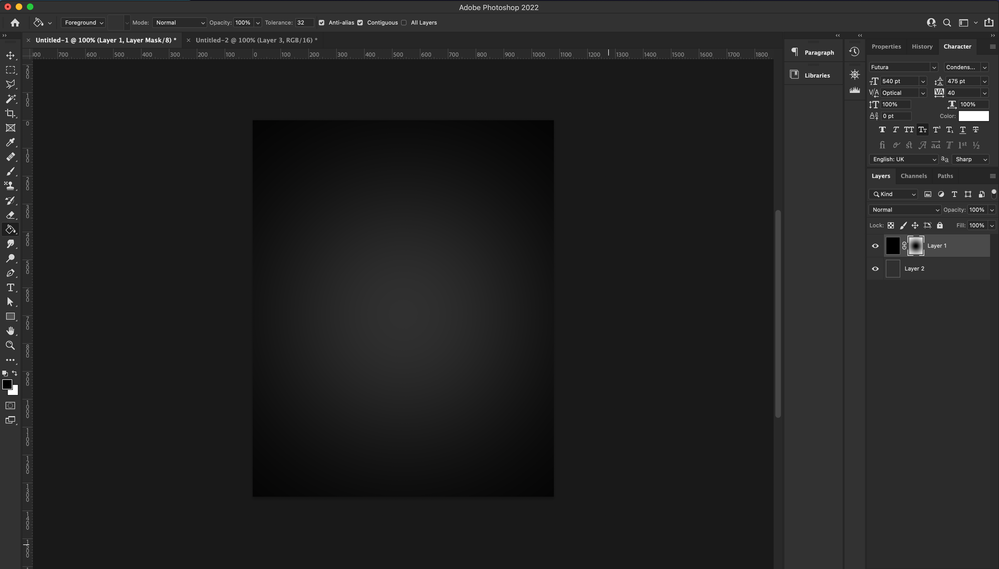
Task: Enable All Layers checkbox
Action: [x=404, y=22]
